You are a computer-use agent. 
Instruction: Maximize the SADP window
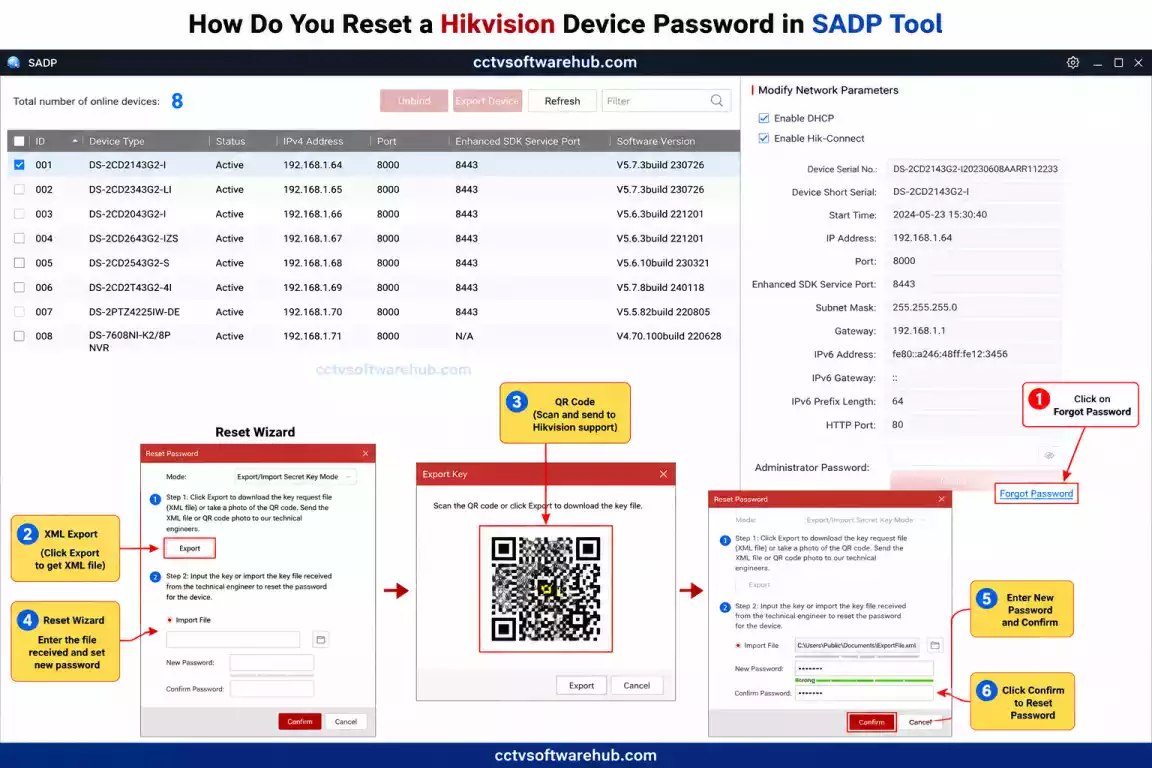pyautogui.click(x=1118, y=62)
